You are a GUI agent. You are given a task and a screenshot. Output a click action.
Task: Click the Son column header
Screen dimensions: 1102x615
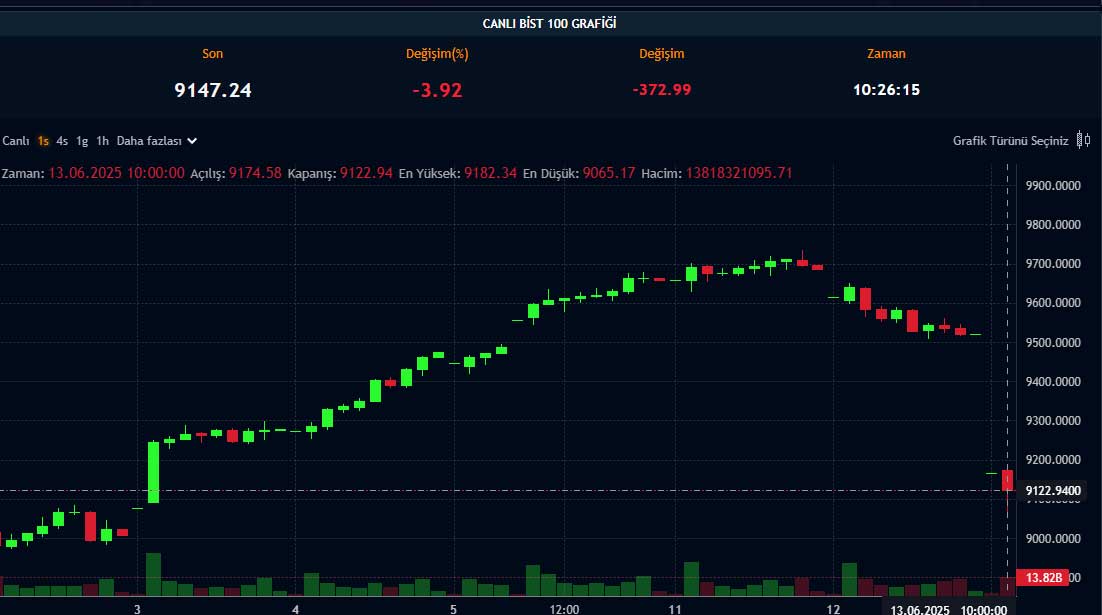click(212, 53)
